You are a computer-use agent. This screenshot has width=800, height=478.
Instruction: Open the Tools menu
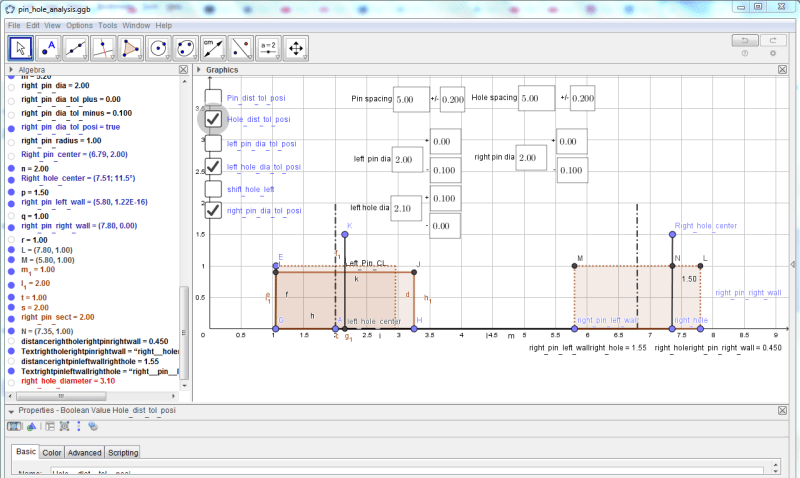pos(107,26)
